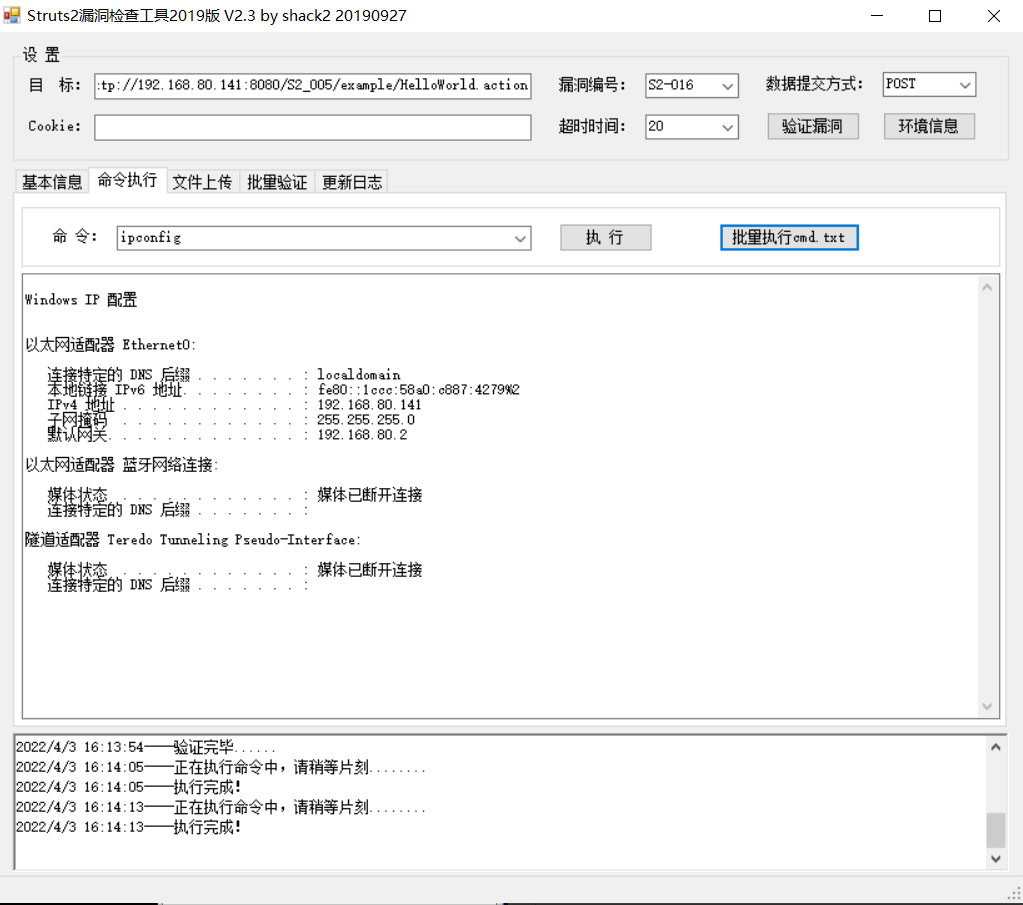The height and width of the screenshot is (905, 1023).
Task: Expand the ipconfig command dropdown arrow
Action: 520,238
